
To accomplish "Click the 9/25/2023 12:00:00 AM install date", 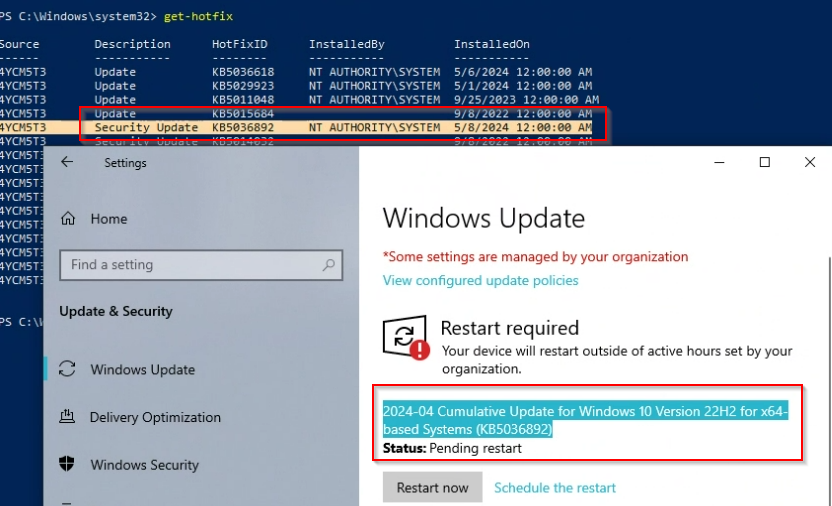I will (x=526, y=99).
